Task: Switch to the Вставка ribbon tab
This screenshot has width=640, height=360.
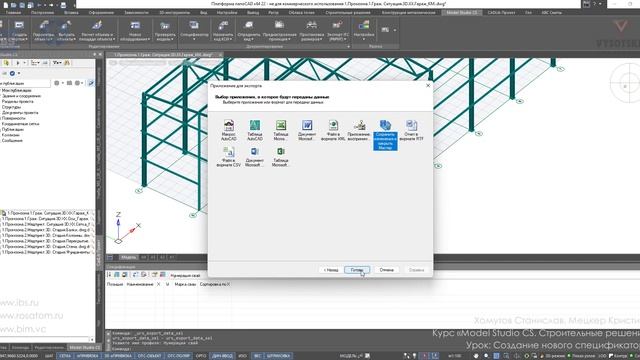Action: (71, 13)
